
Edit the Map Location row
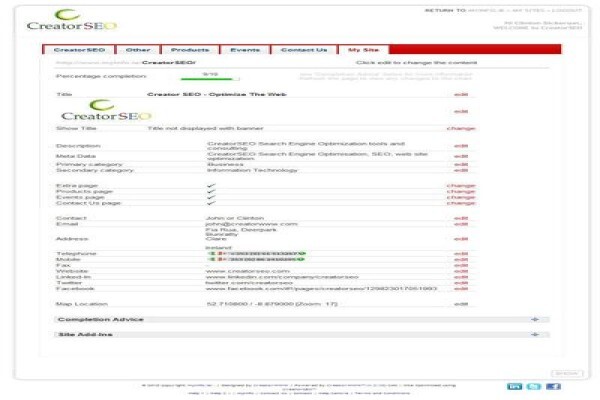click(x=461, y=304)
